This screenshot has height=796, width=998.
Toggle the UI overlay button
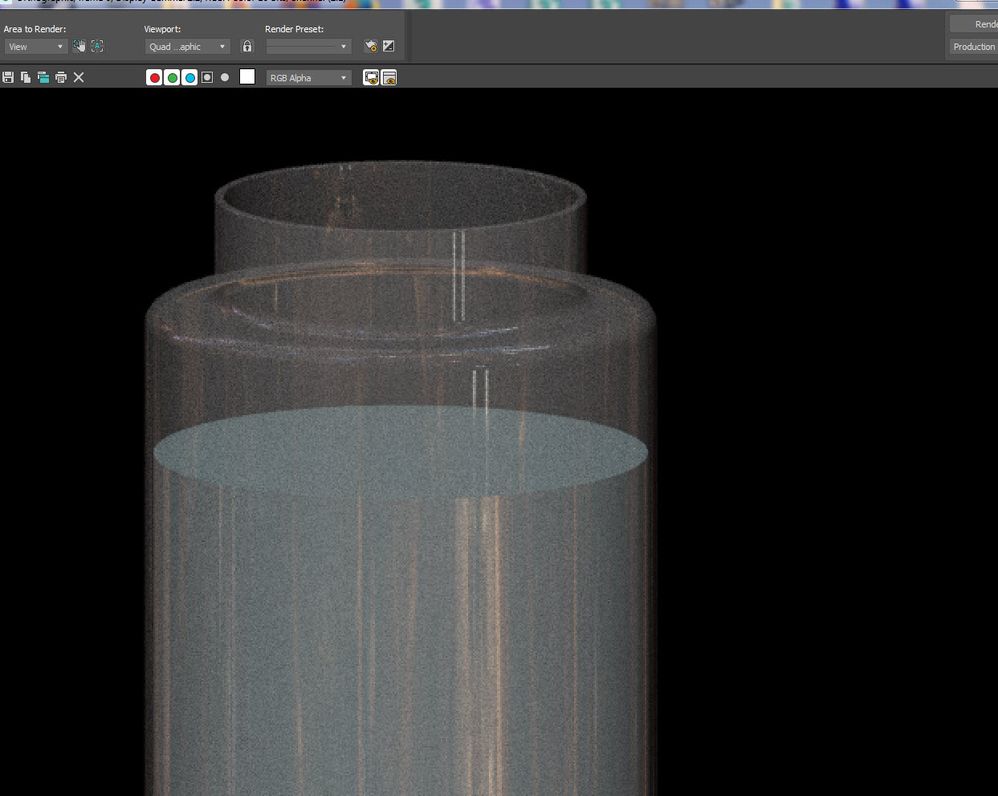(371, 78)
